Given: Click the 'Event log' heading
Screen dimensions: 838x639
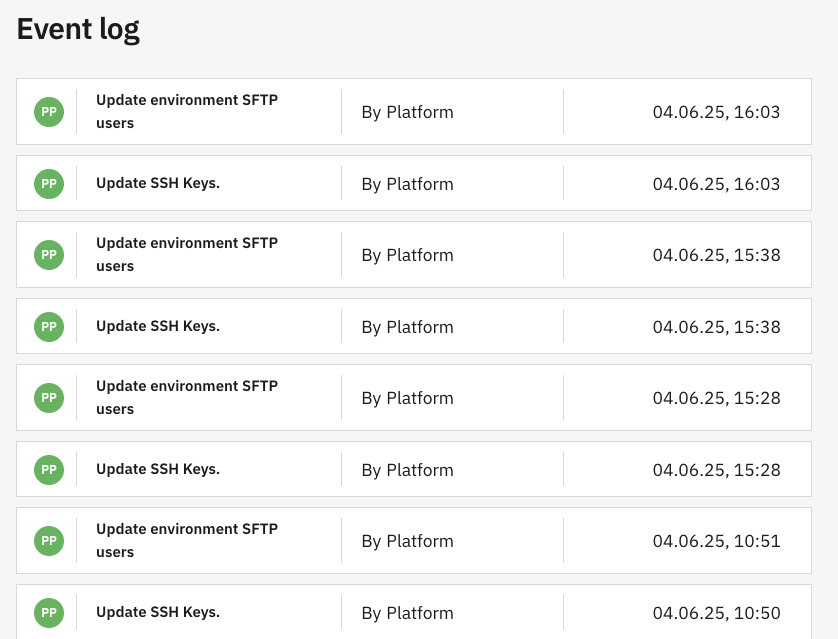Looking at the screenshot, I should (x=78, y=30).
